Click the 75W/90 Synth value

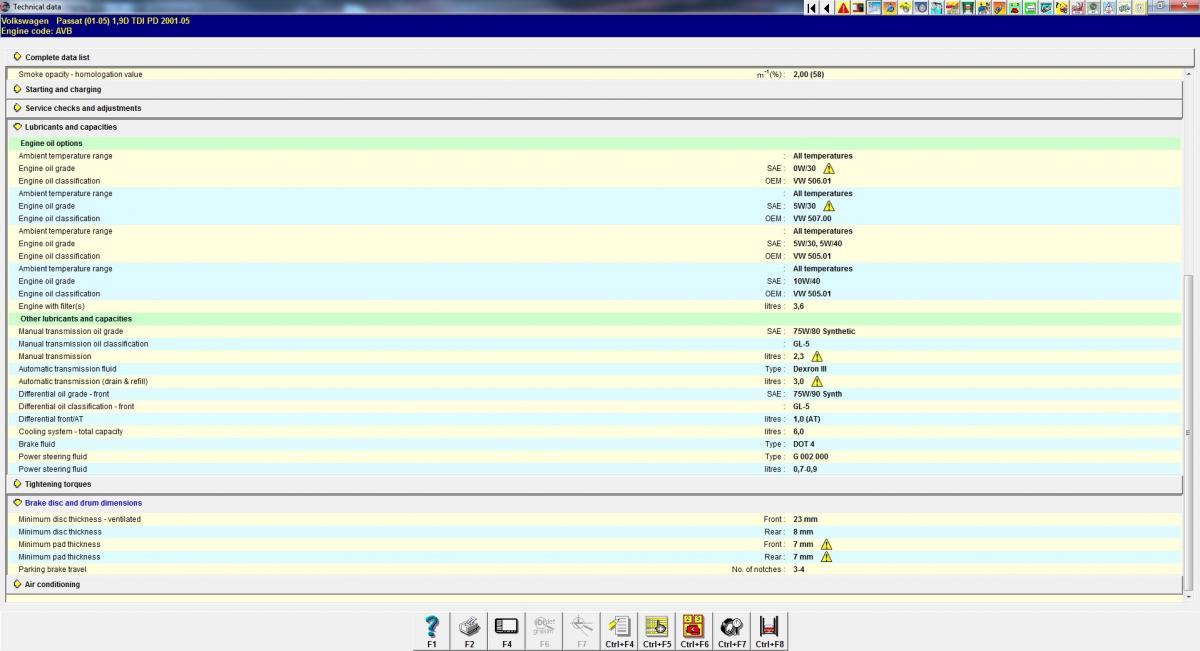818,394
